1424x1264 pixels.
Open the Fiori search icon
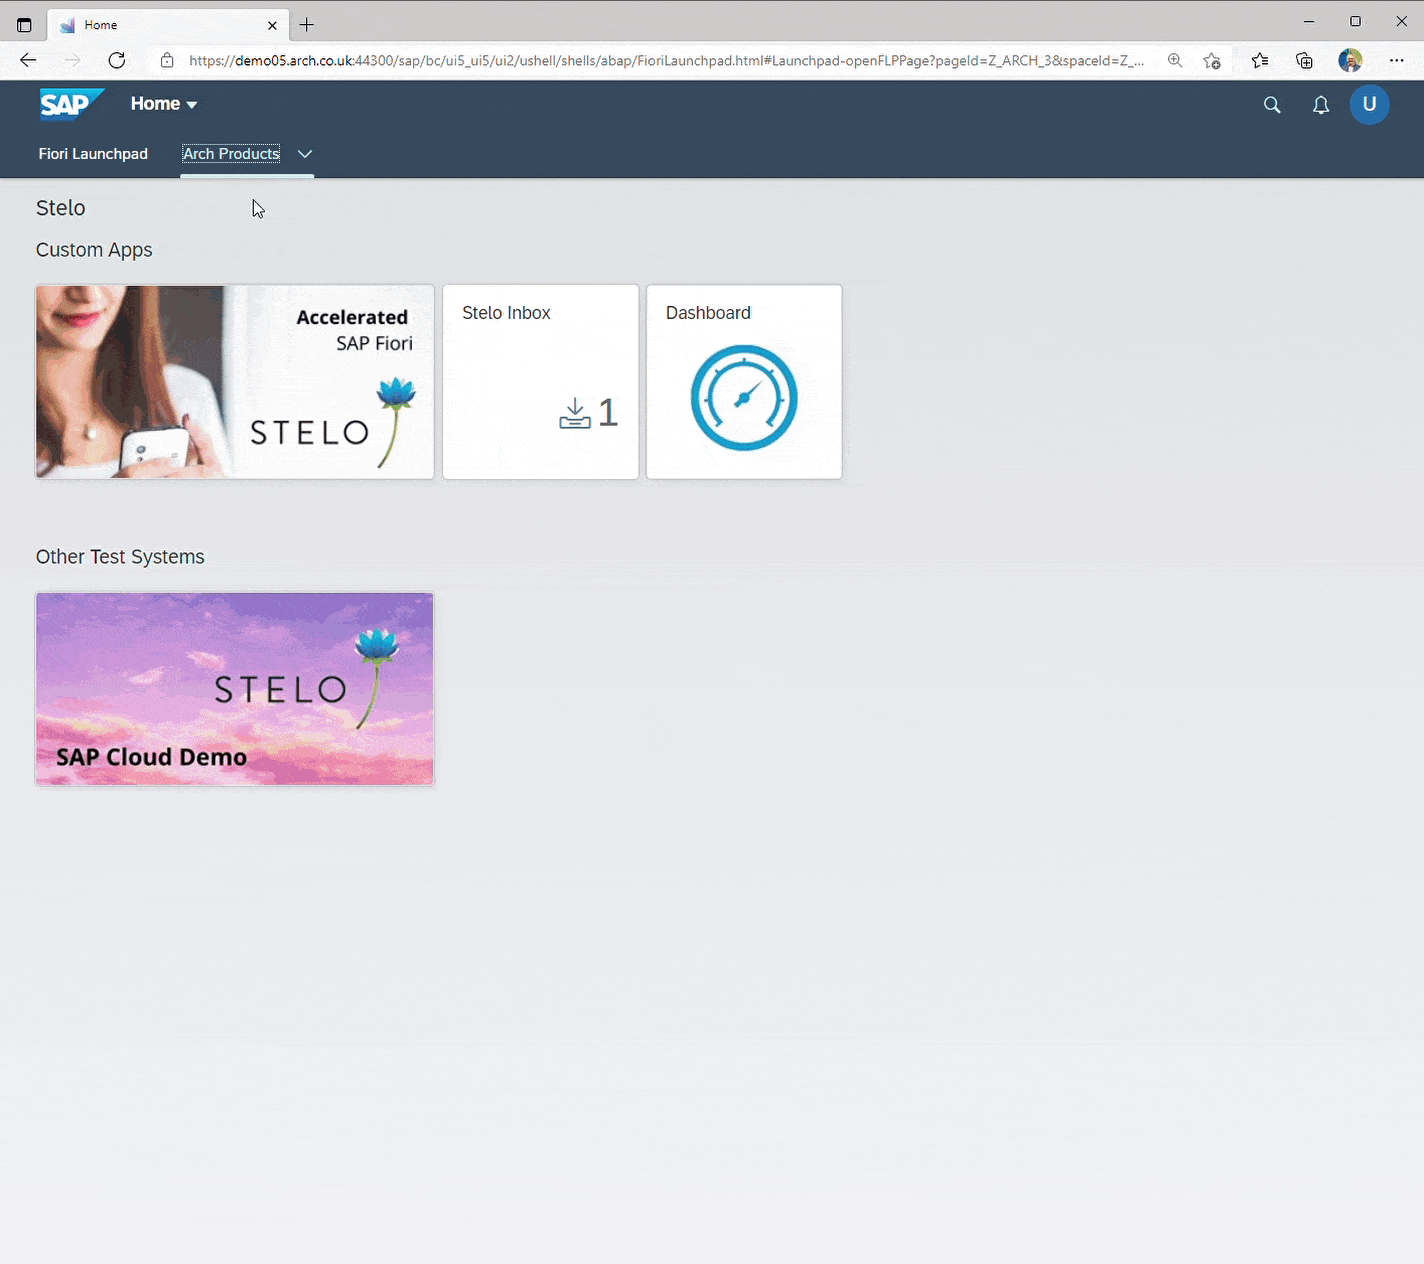1272,105
